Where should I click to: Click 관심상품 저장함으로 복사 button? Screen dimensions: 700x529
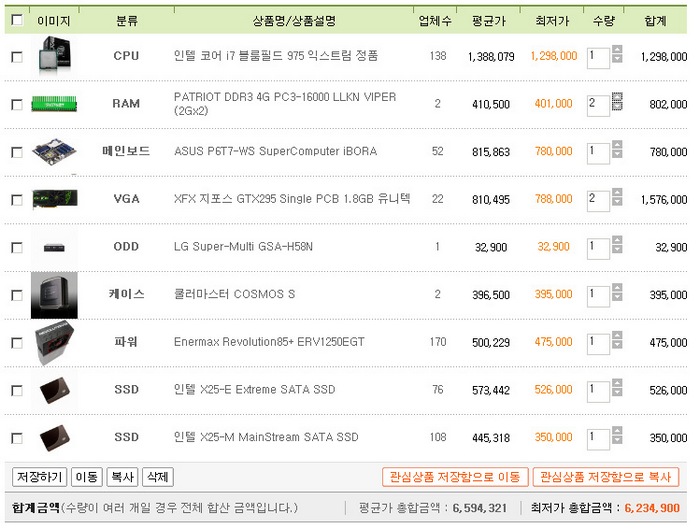tap(606, 477)
